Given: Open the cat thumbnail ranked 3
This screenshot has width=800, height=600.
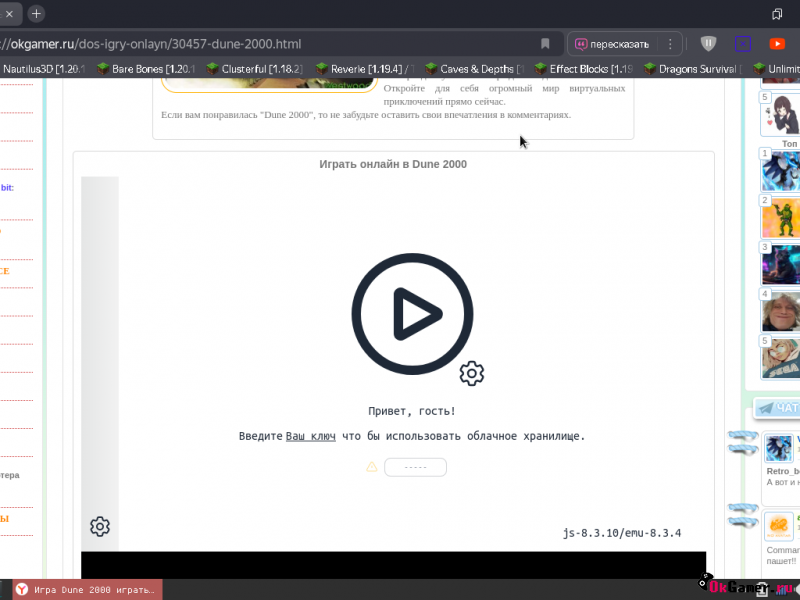Looking at the screenshot, I should point(780,264).
